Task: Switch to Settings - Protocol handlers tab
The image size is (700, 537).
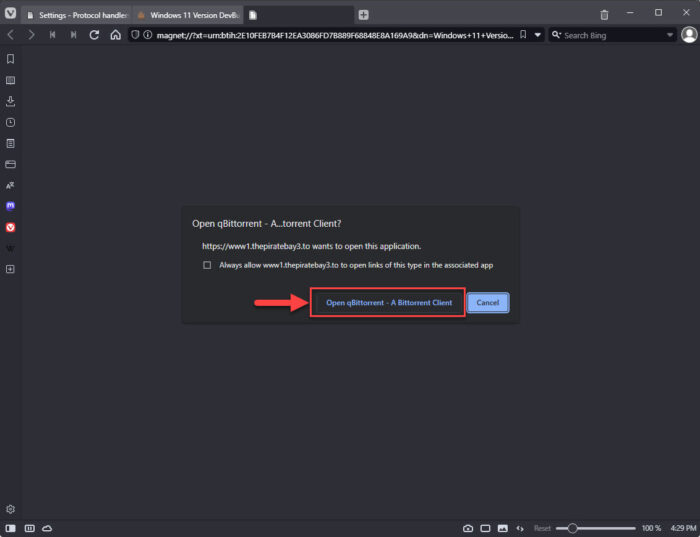Action: coord(76,15)
